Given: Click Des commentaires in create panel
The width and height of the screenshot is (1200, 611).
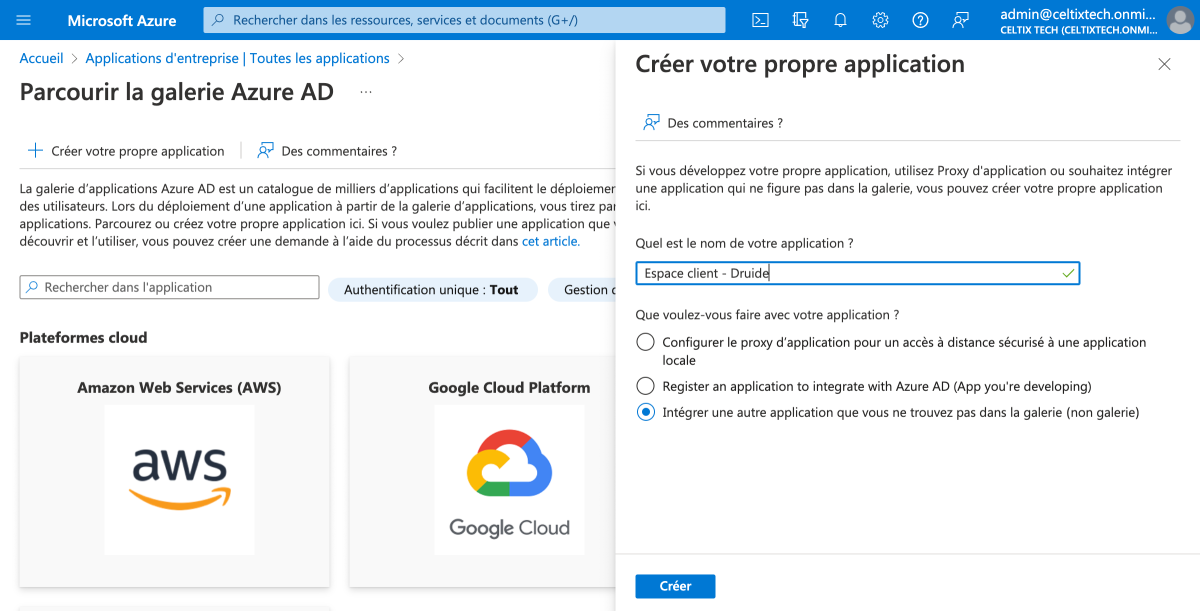Looking at the screenshot, I should click(725, 123).
